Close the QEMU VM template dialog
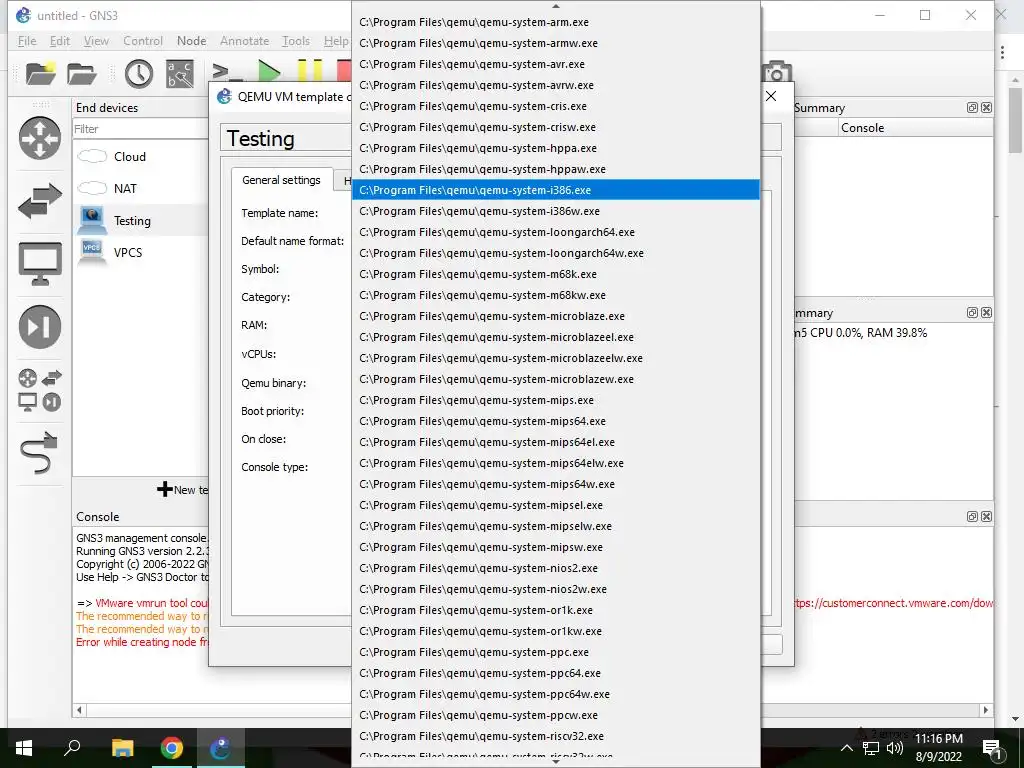The image size is (1024, 768). coord(771,96)
